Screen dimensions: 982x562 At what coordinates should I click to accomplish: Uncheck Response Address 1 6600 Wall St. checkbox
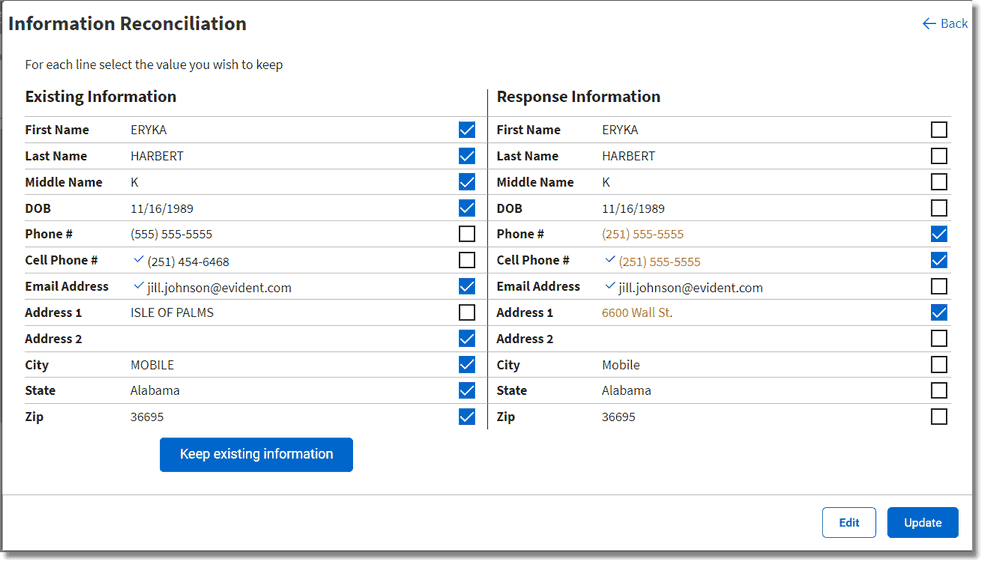(939, 312)
